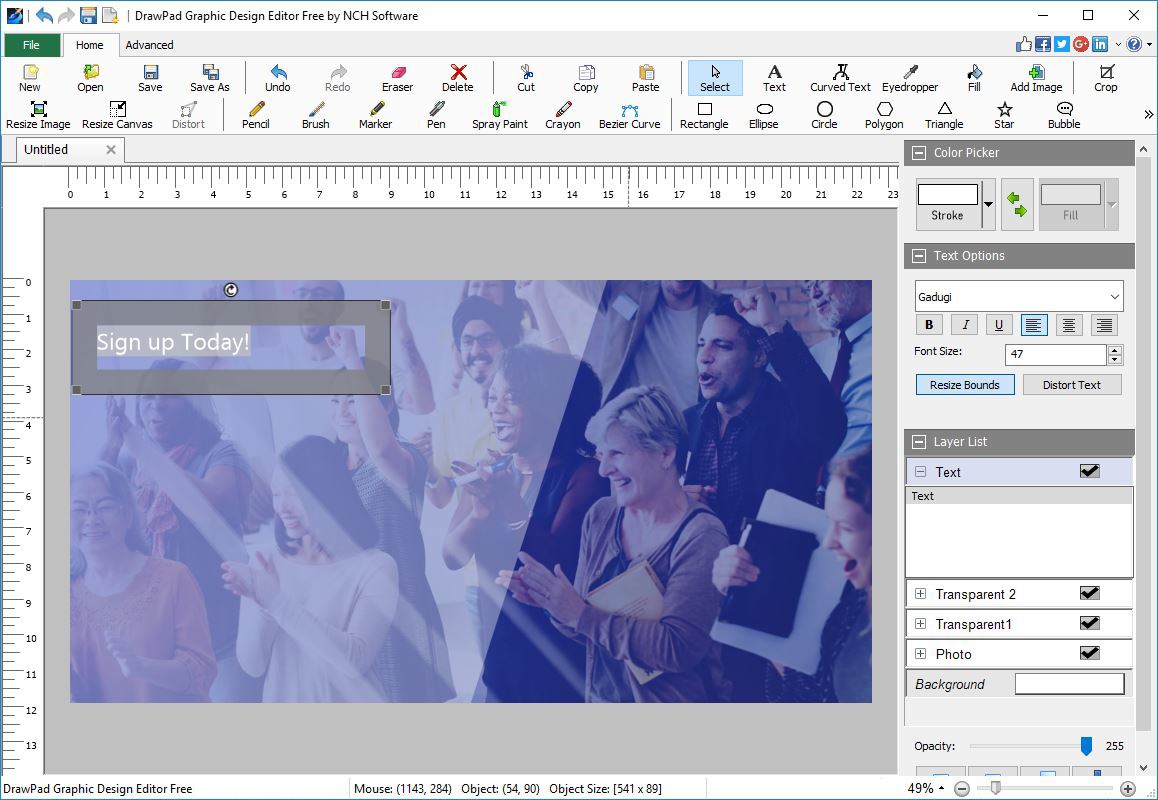Swap stroke and fill colors
The width and height of the screenshot is (1158, 800).
[1017, 204]
